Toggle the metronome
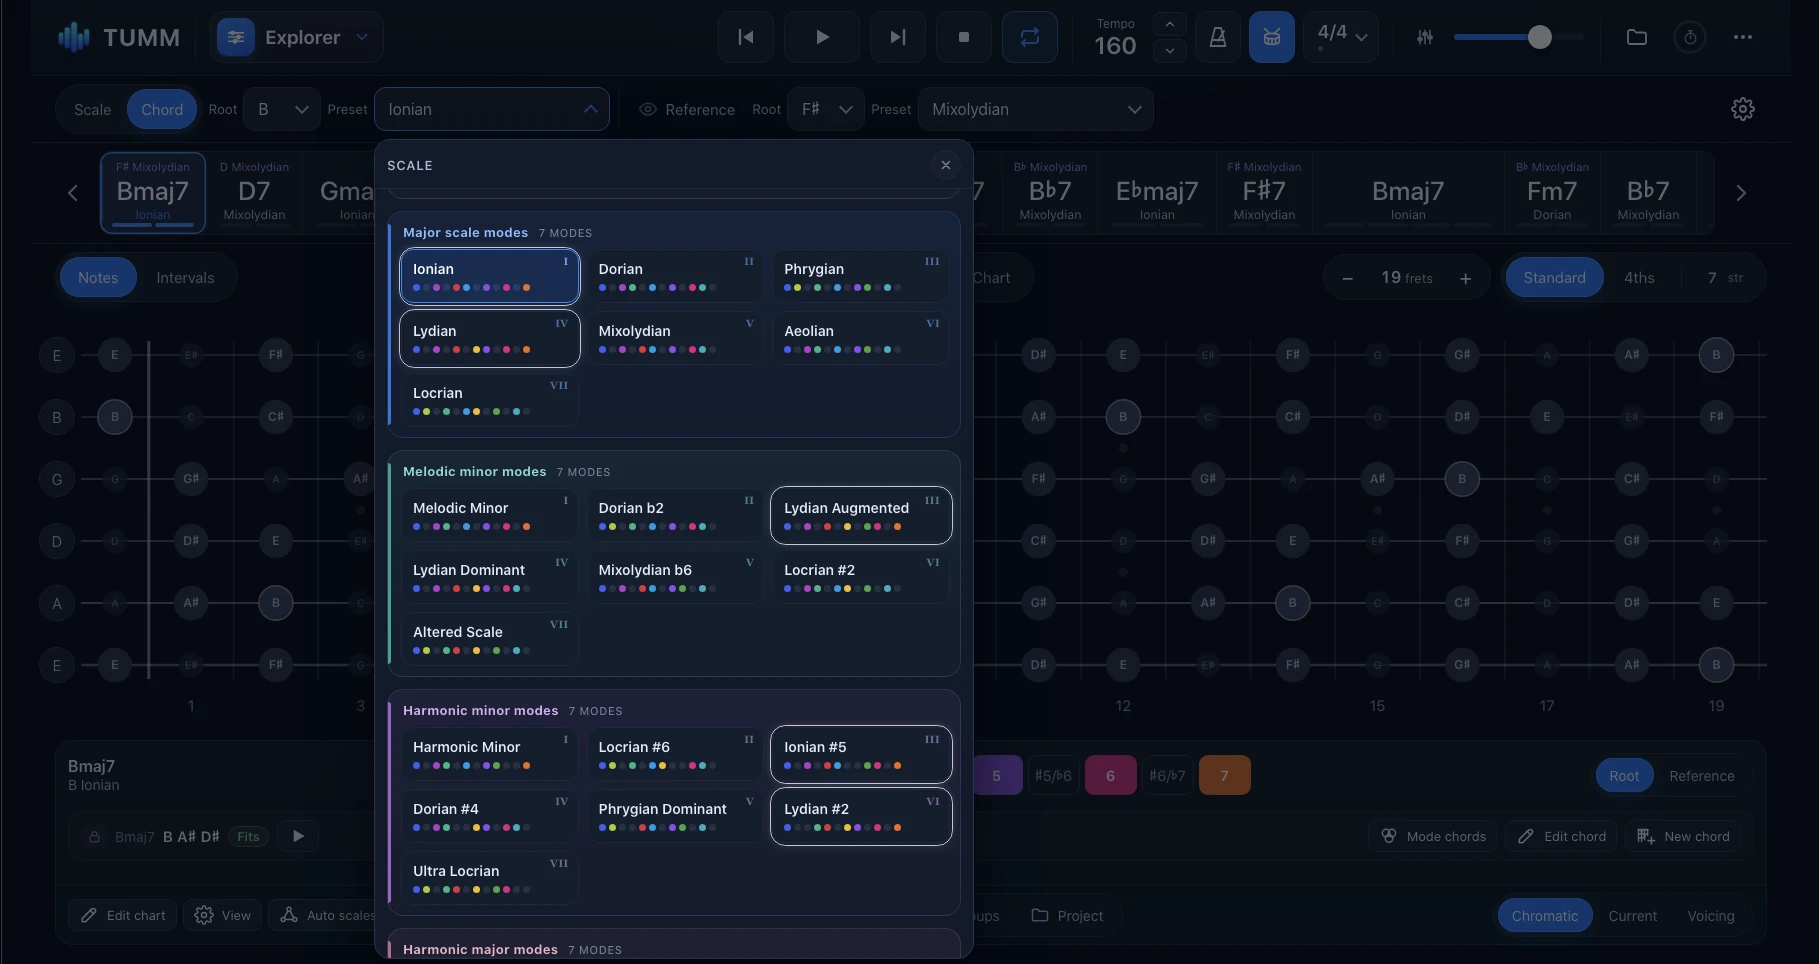Screen dimensions: 1819x964 click(x=1218, y=37)
